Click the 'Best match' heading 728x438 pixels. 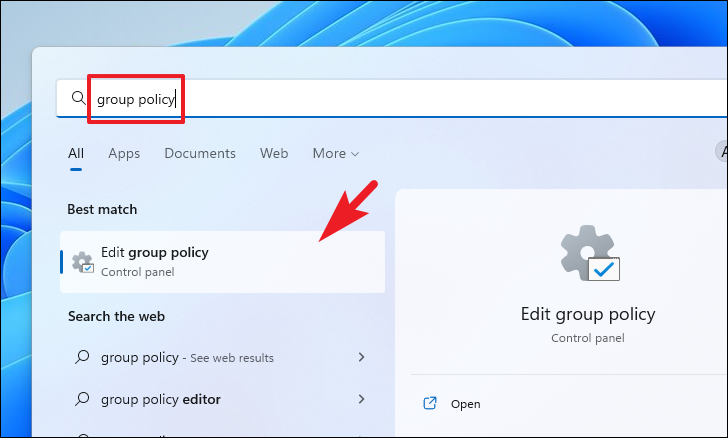click(x=102, y=209)
